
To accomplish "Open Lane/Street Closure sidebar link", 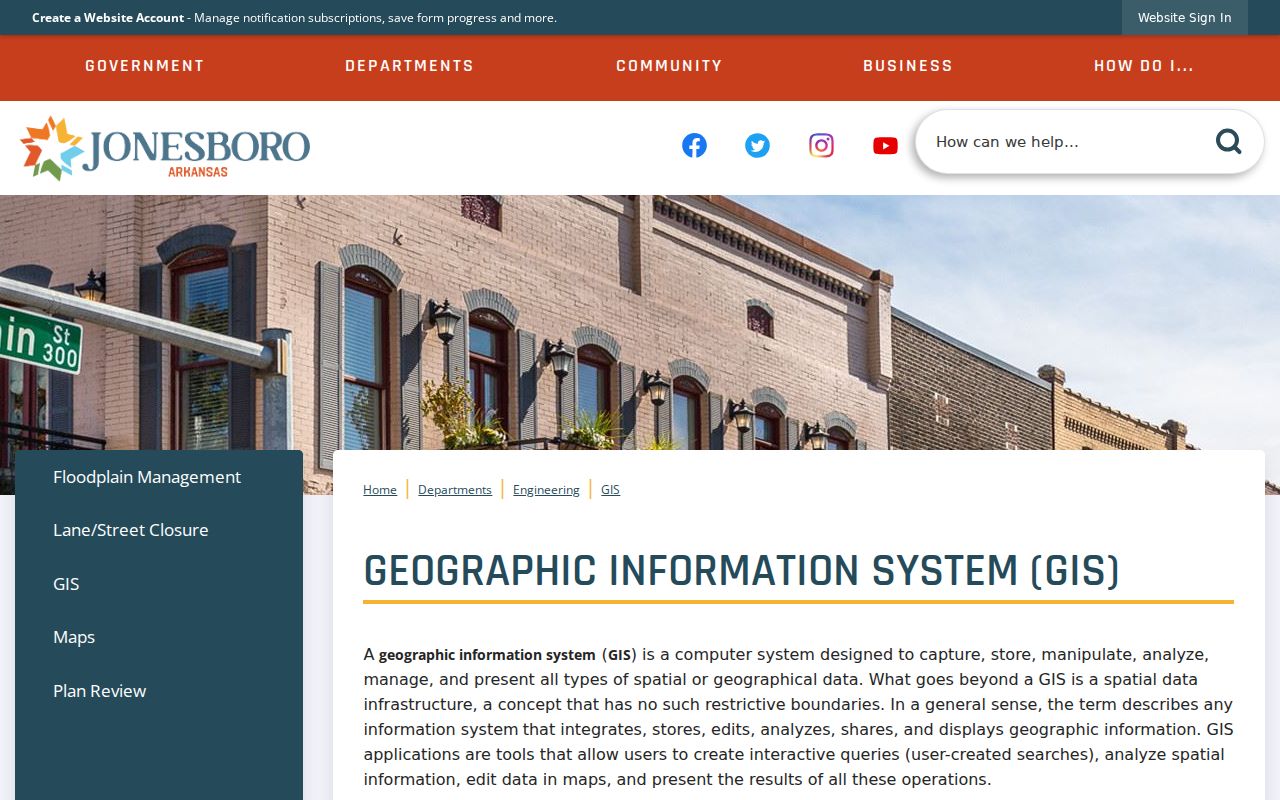I will (x=131, y=530).
